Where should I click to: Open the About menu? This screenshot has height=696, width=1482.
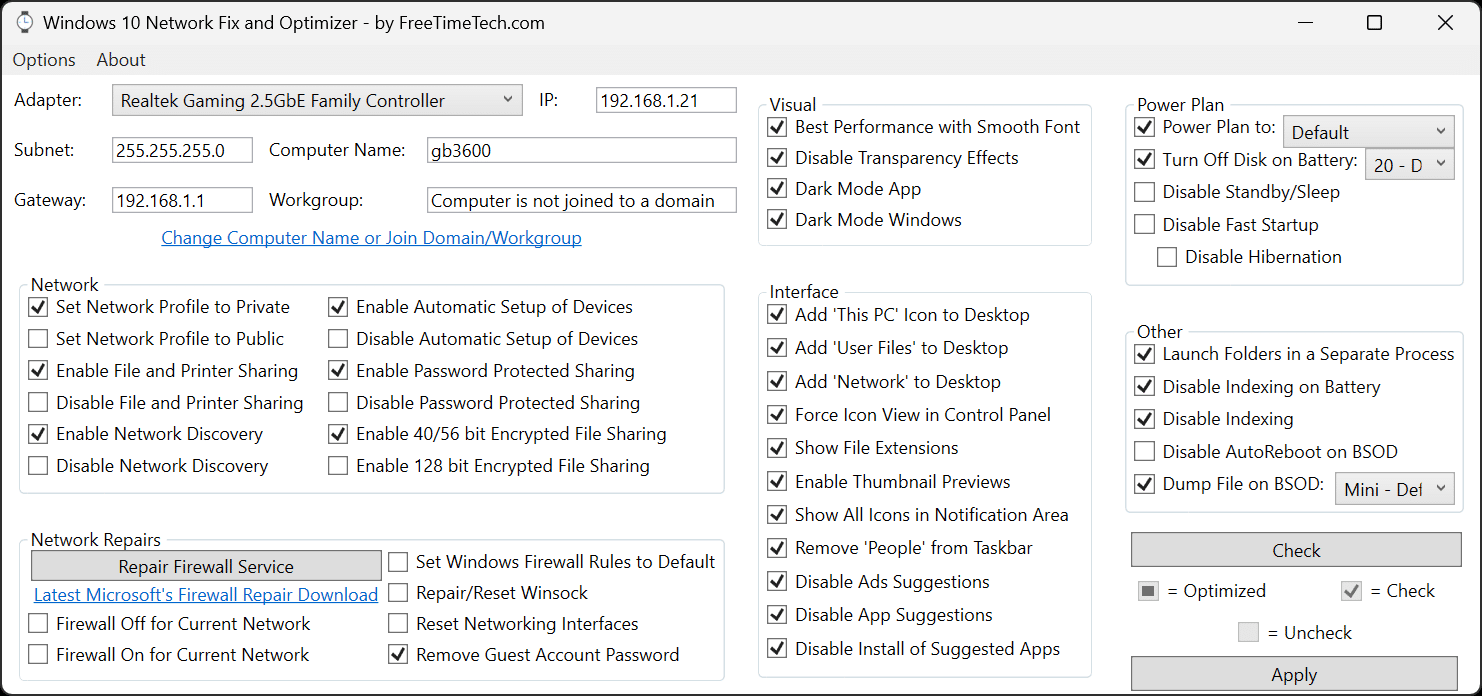click(x=120, y=60)
